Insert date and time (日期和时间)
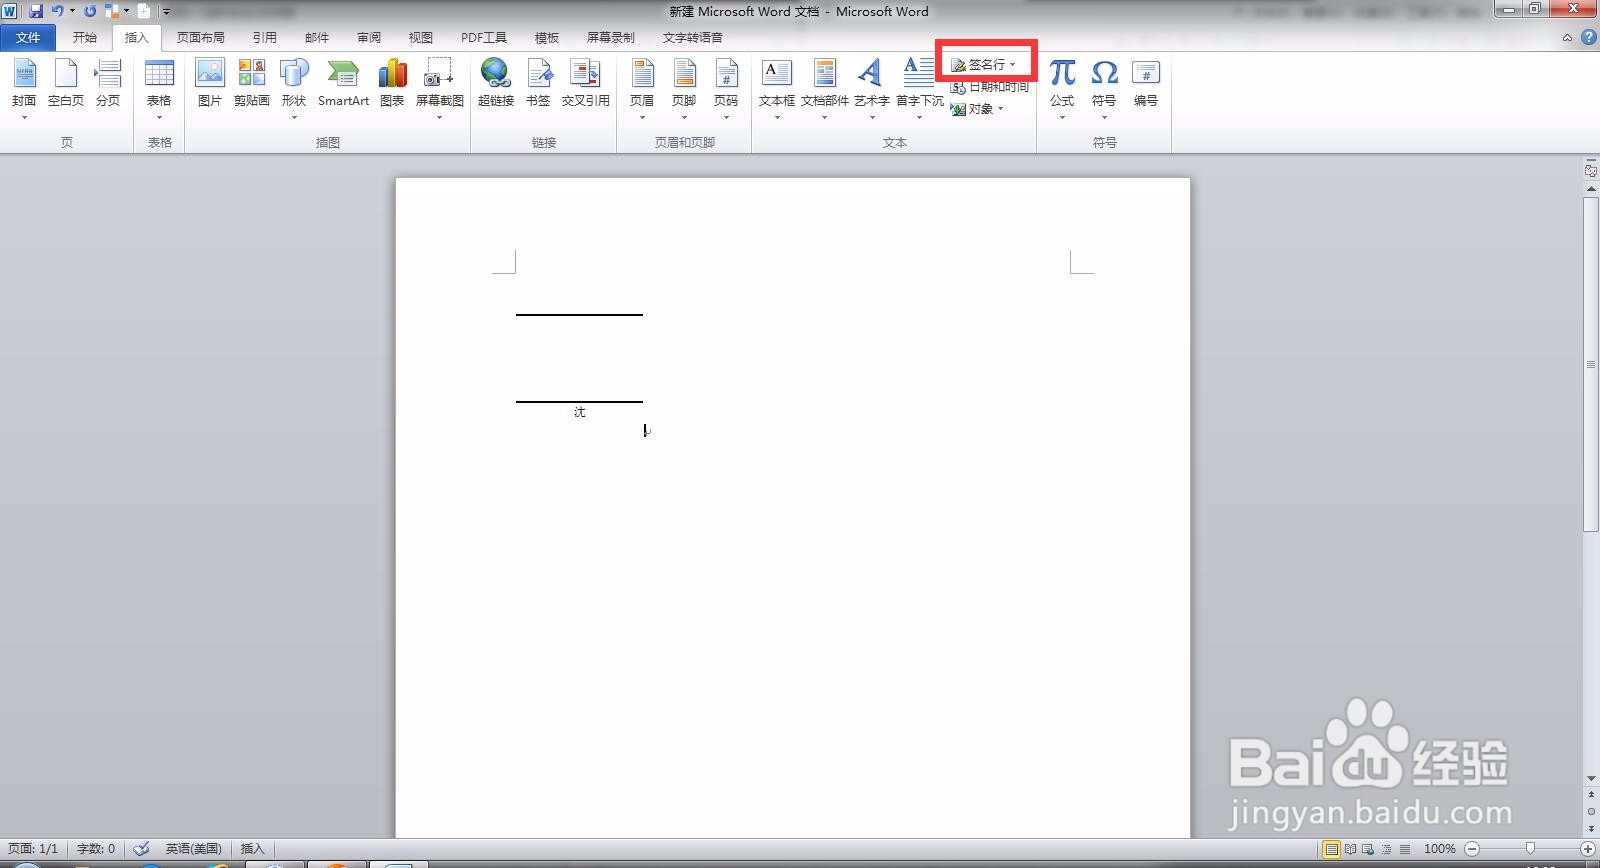Viewport: 1600px width, 868px height. [989, 87]
